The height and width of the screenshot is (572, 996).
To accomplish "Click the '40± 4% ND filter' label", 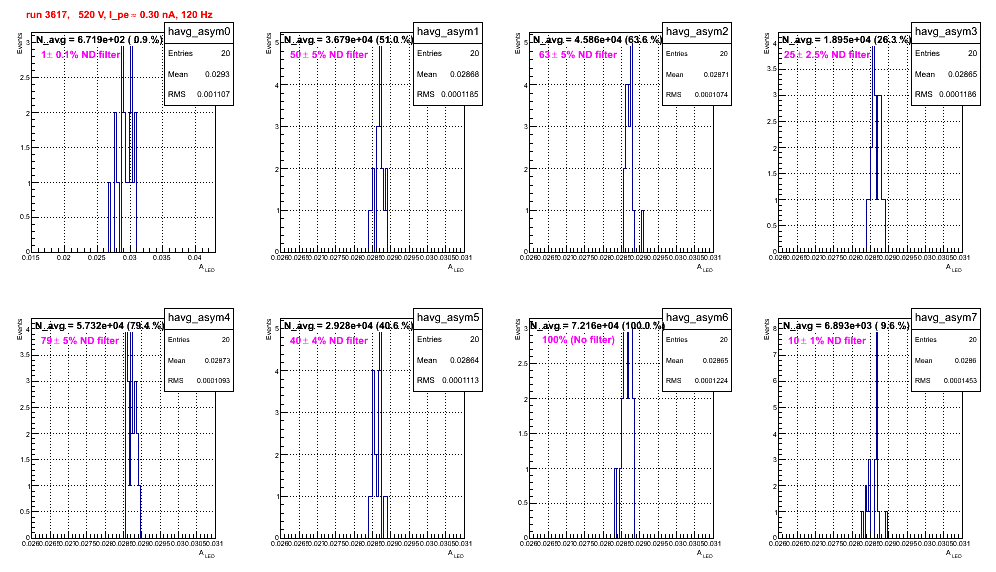I will point(329,341).
